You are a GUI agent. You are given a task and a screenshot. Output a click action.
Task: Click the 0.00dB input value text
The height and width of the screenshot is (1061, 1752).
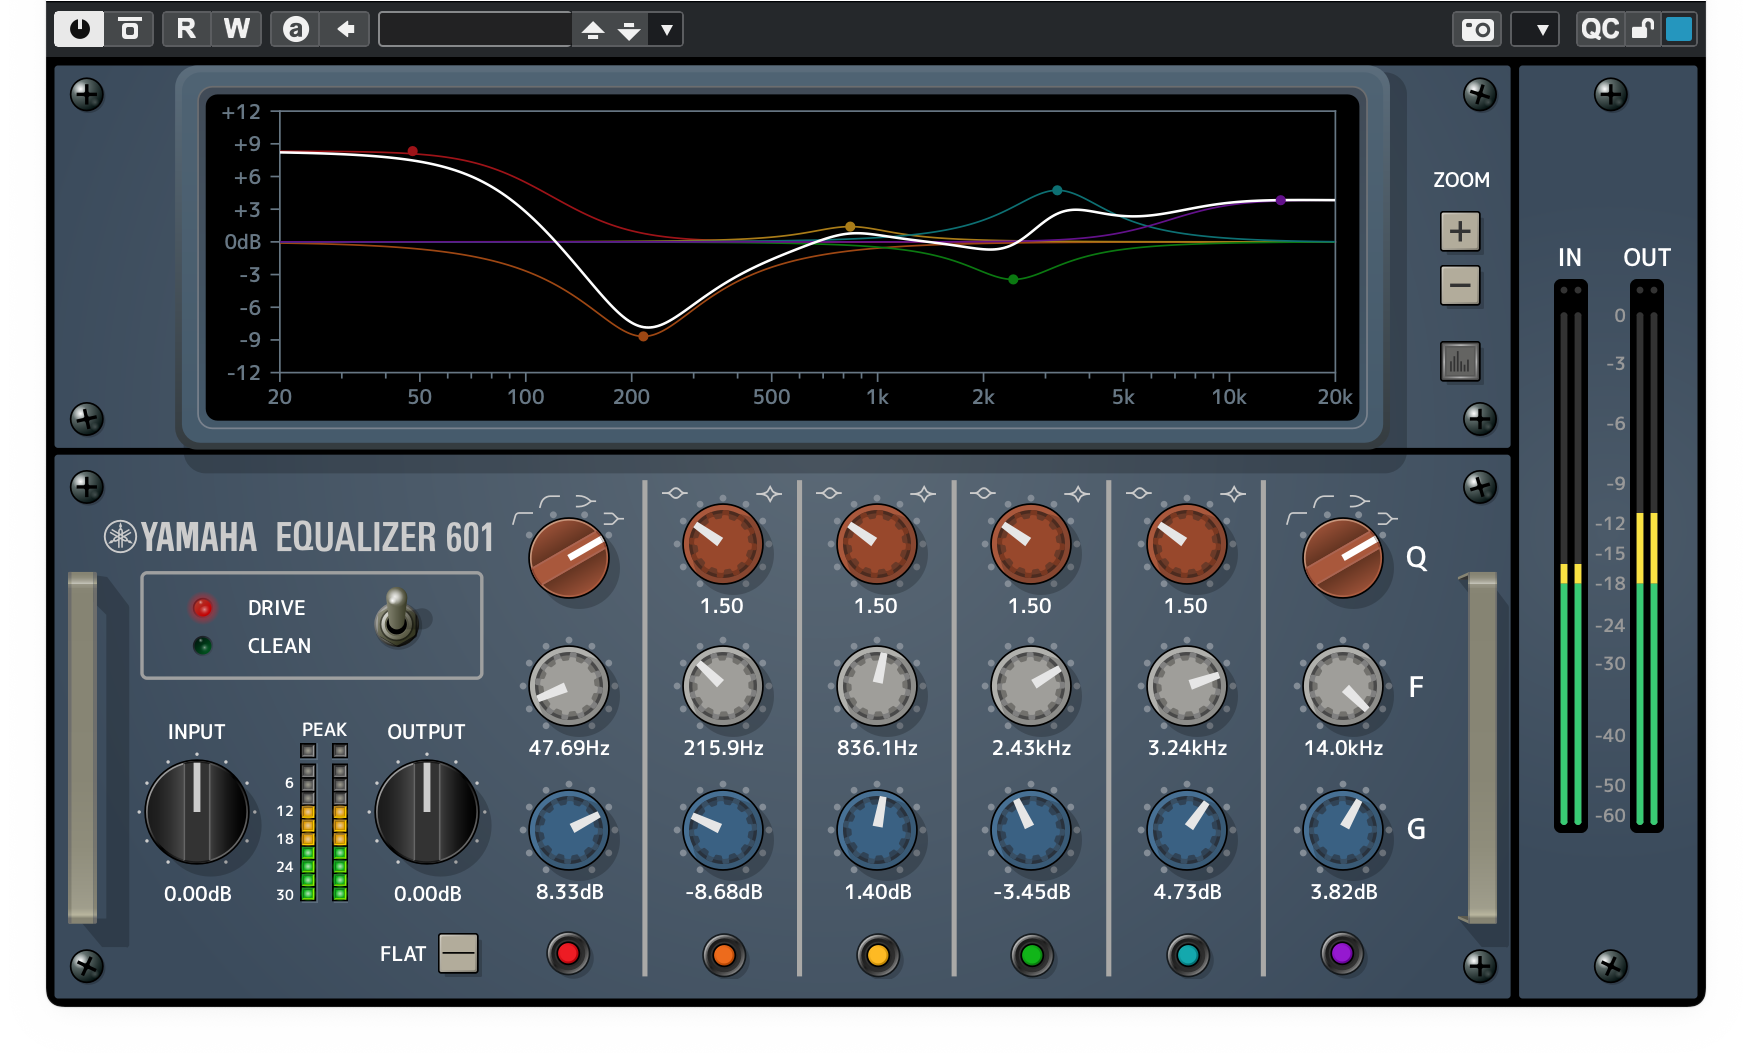pyautogui.click(x=198, y=894)
